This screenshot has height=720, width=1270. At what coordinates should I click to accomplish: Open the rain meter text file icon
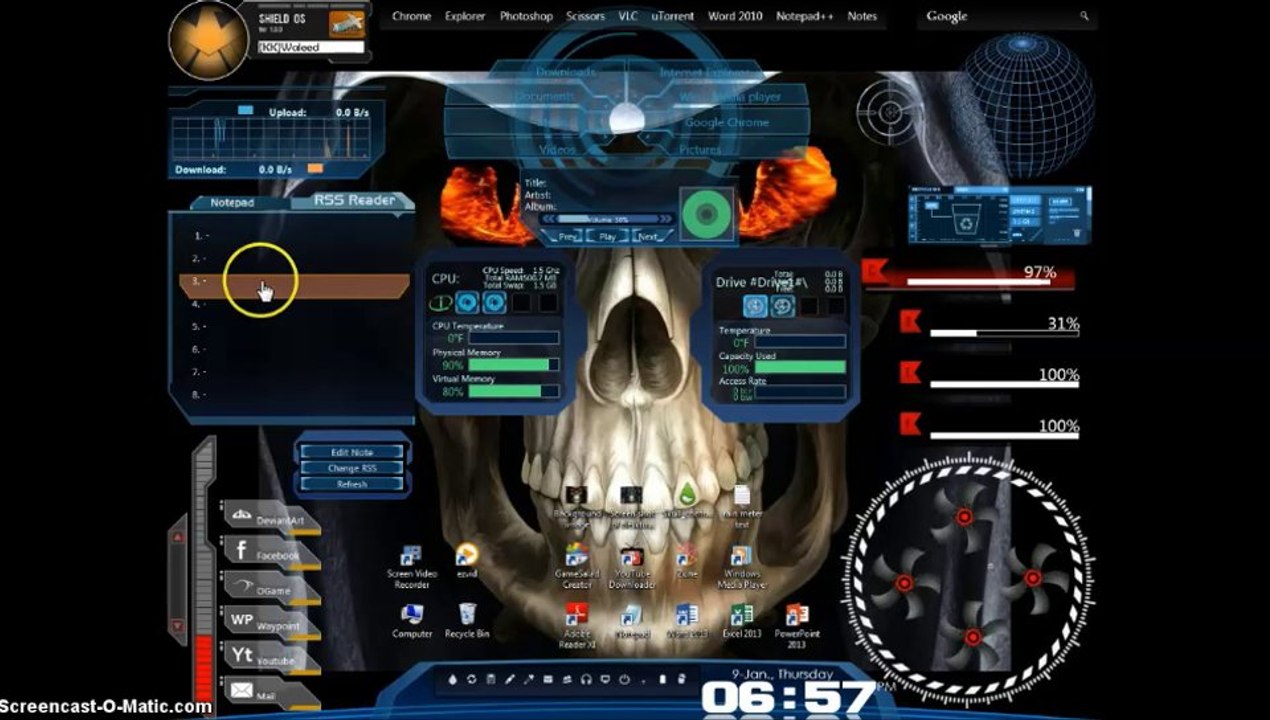(742, 506)
